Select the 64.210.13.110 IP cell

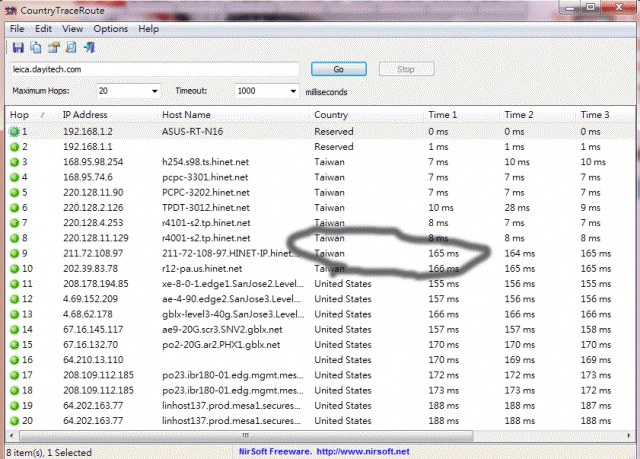pyautogui.click(x=93, y=360)
